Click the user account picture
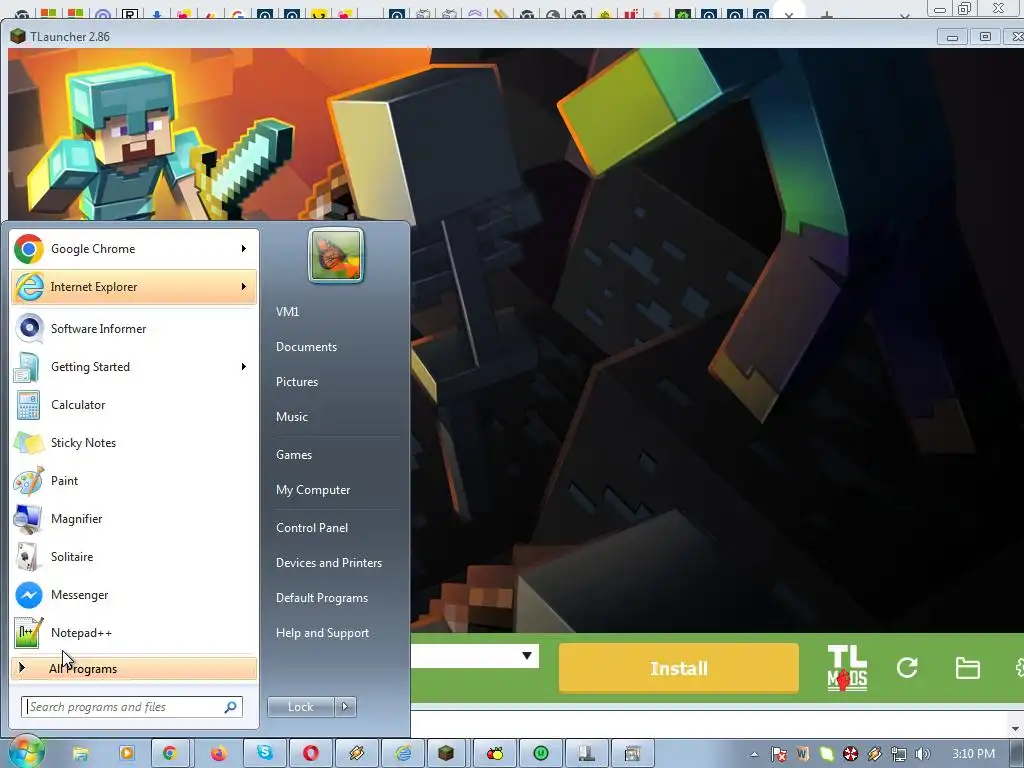This screenshot has width=1024, height=768. coord(336,255)
